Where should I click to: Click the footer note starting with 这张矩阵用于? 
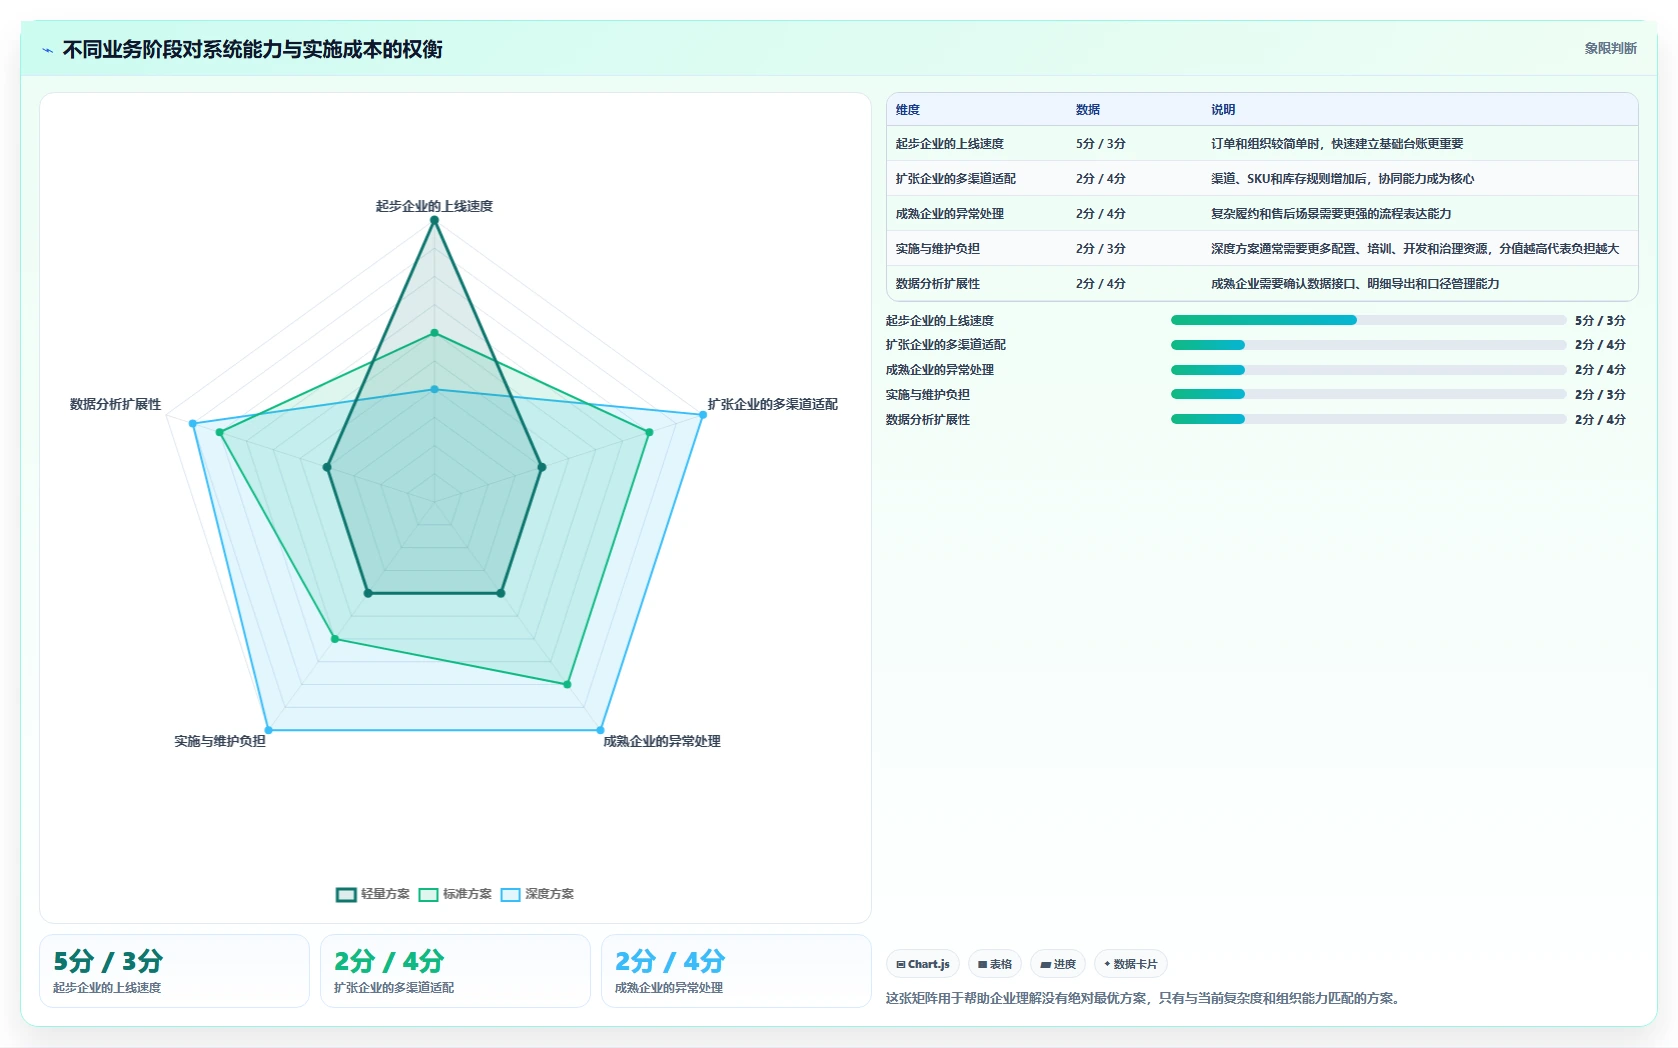tap(1146, 998)
